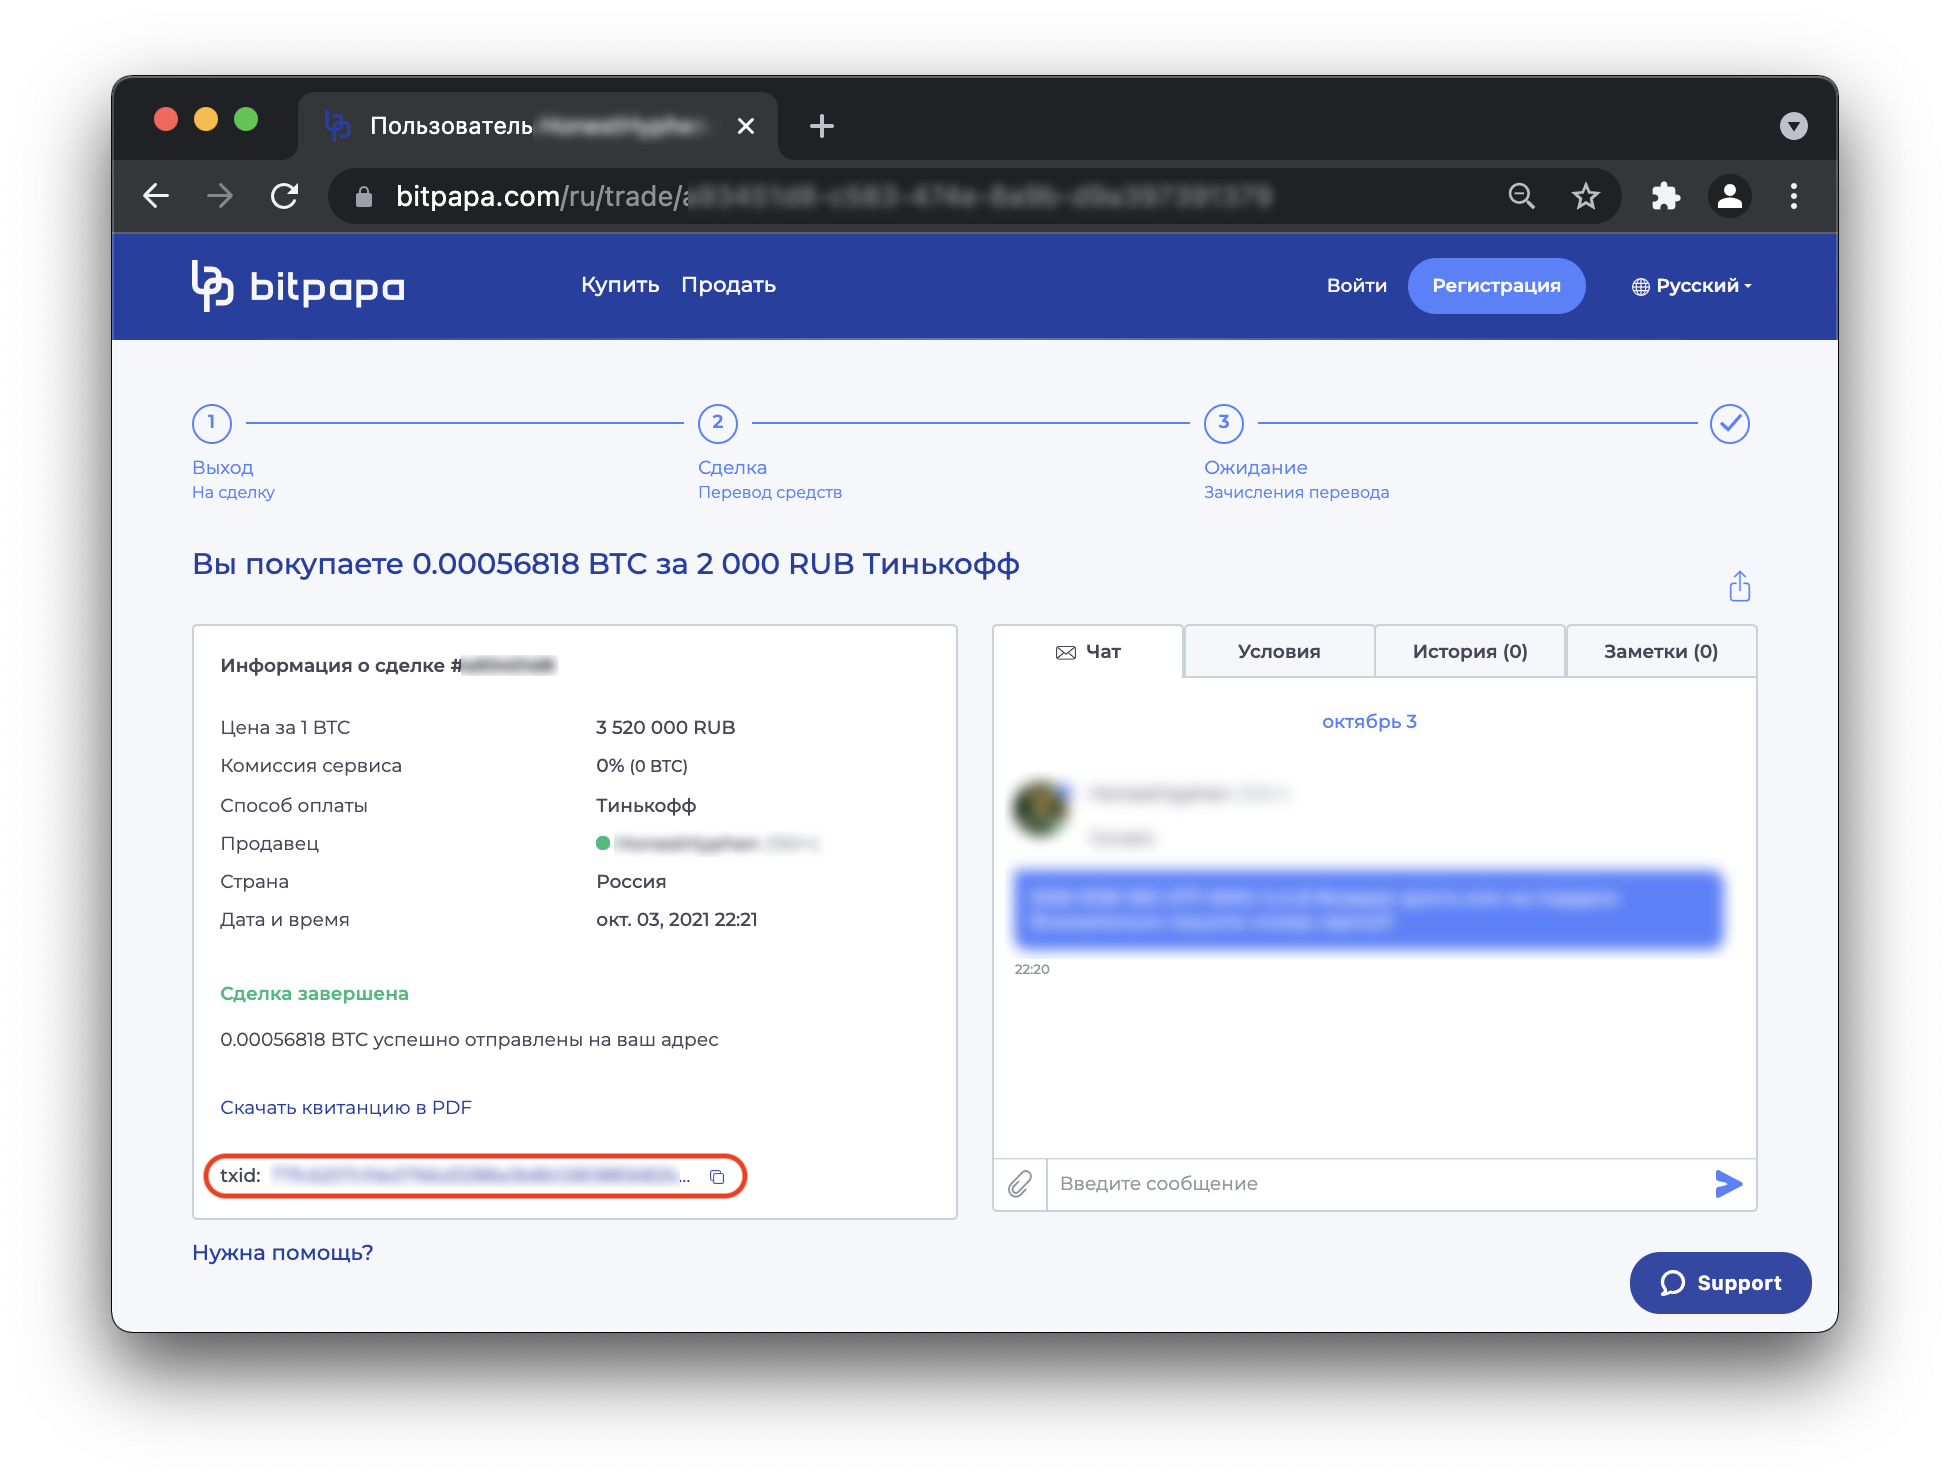
Task: Reload the bitpapa trade page
Action: point(285,196)
